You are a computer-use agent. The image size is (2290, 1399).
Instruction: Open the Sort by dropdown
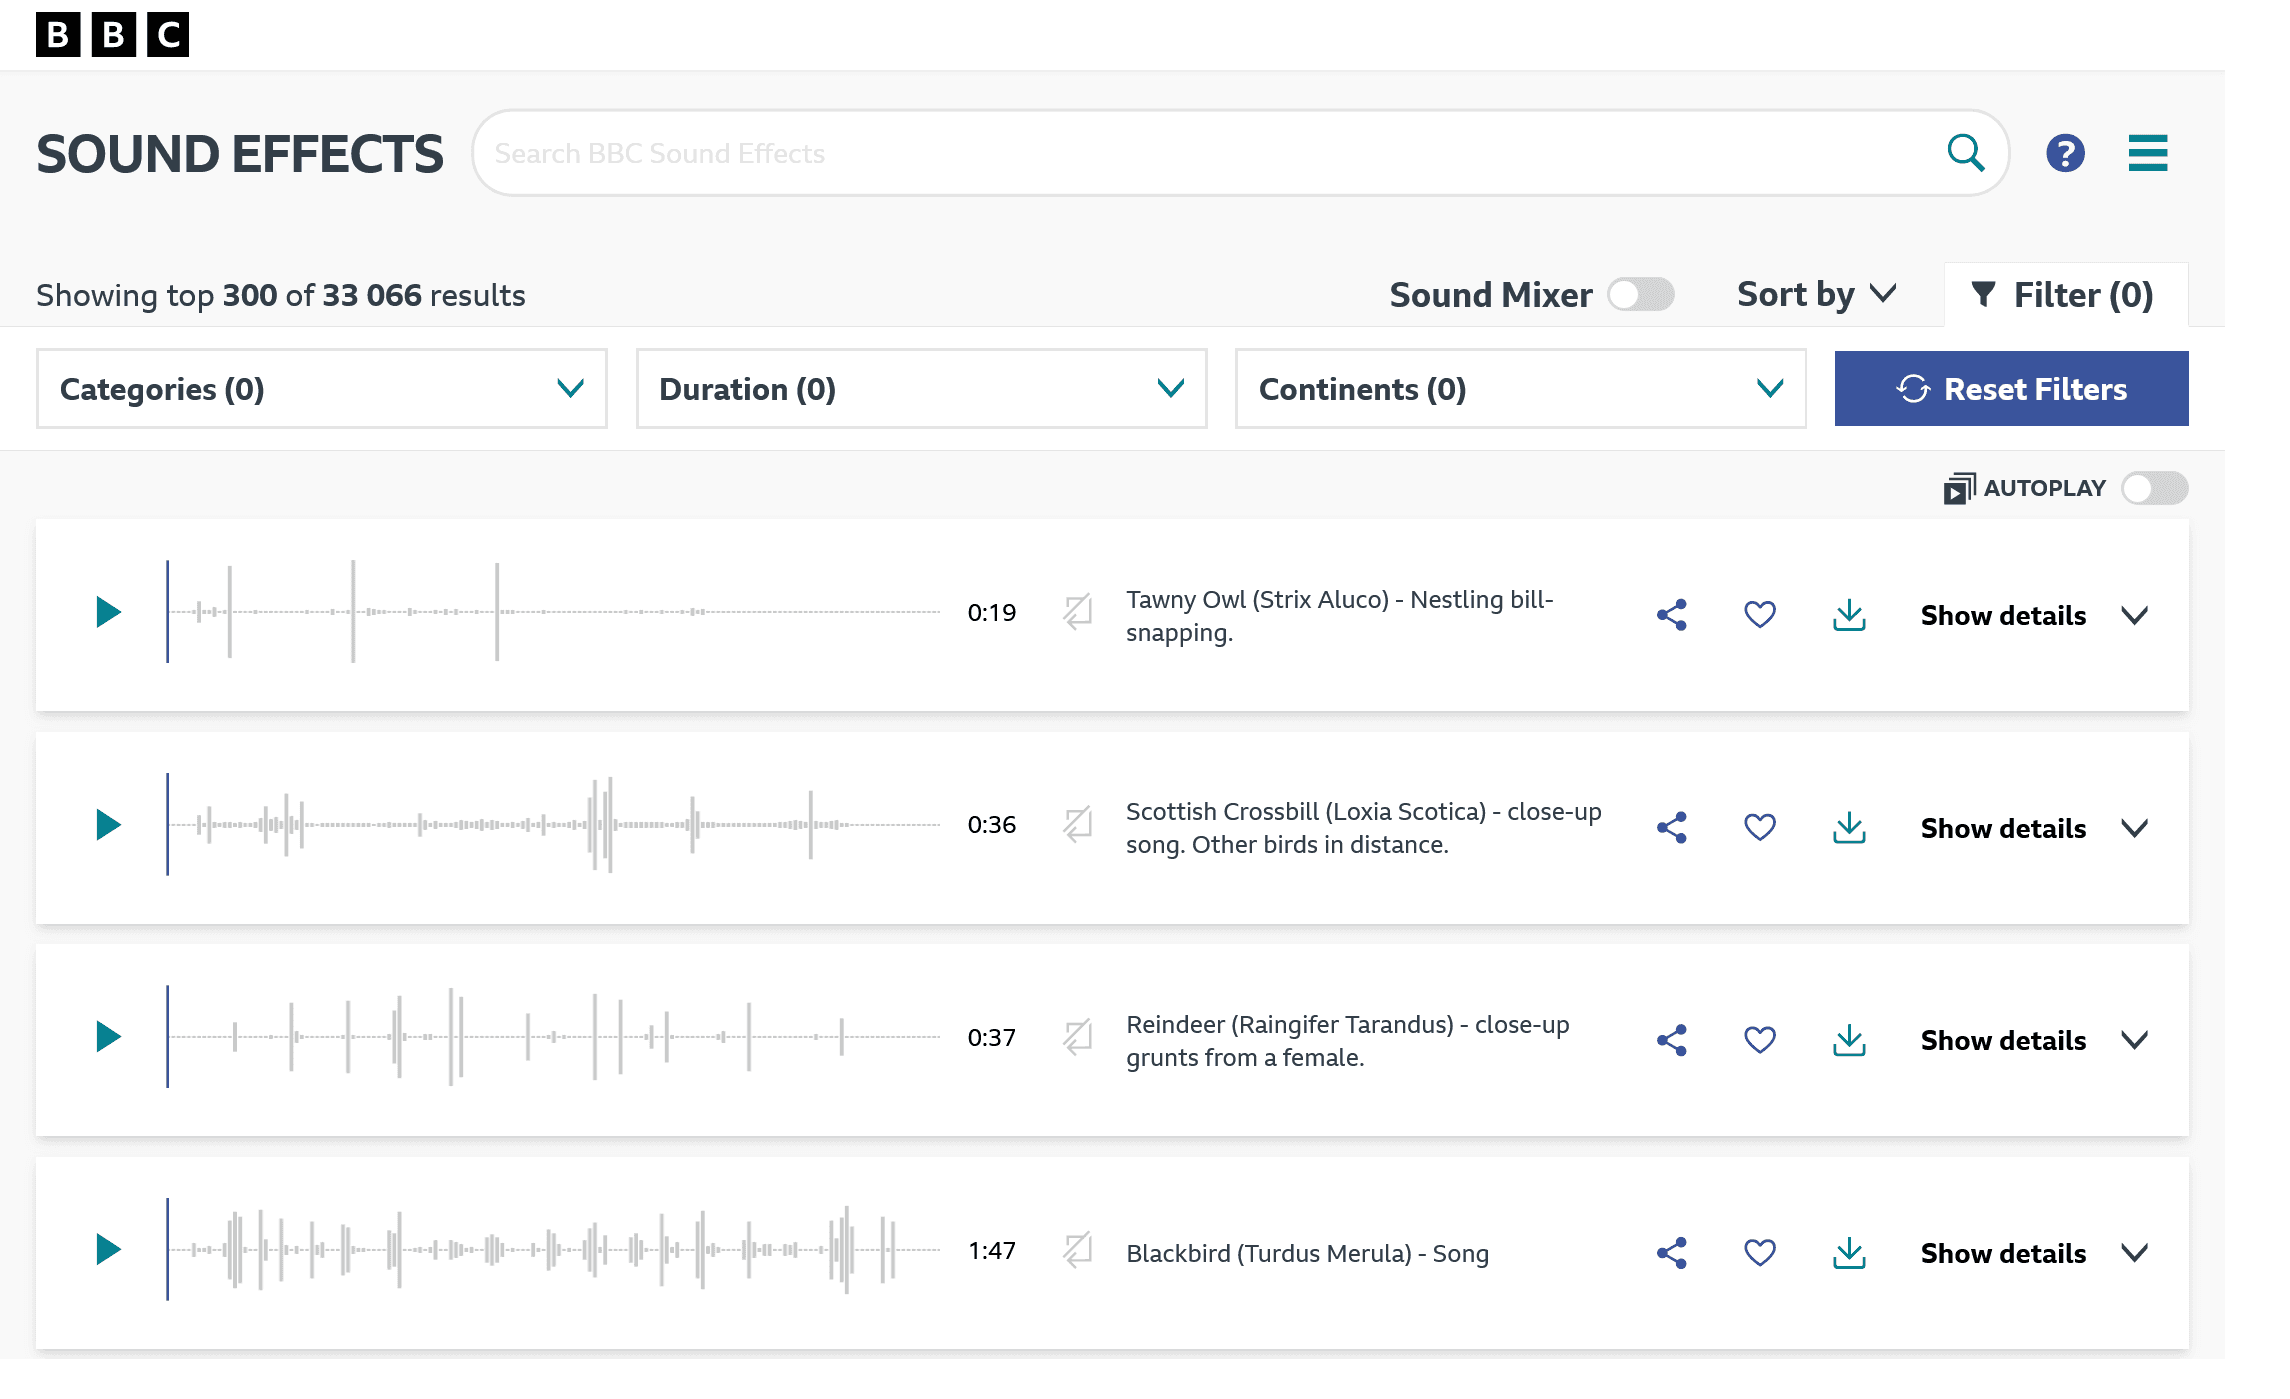(x=1817, y=295)
